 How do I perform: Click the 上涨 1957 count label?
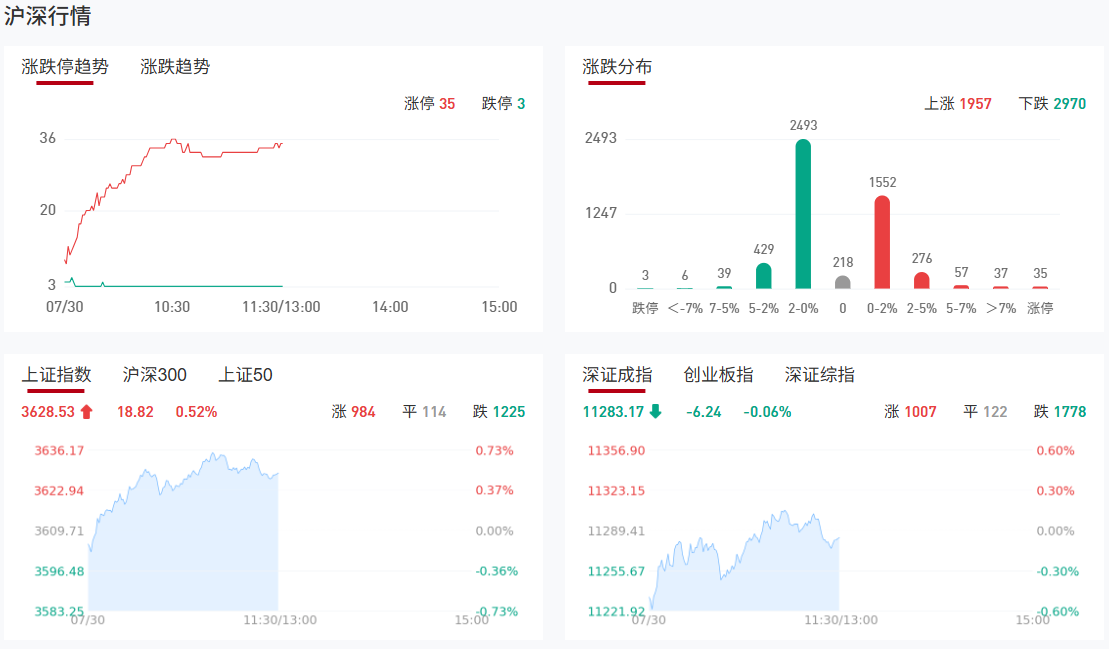(957, 104)
